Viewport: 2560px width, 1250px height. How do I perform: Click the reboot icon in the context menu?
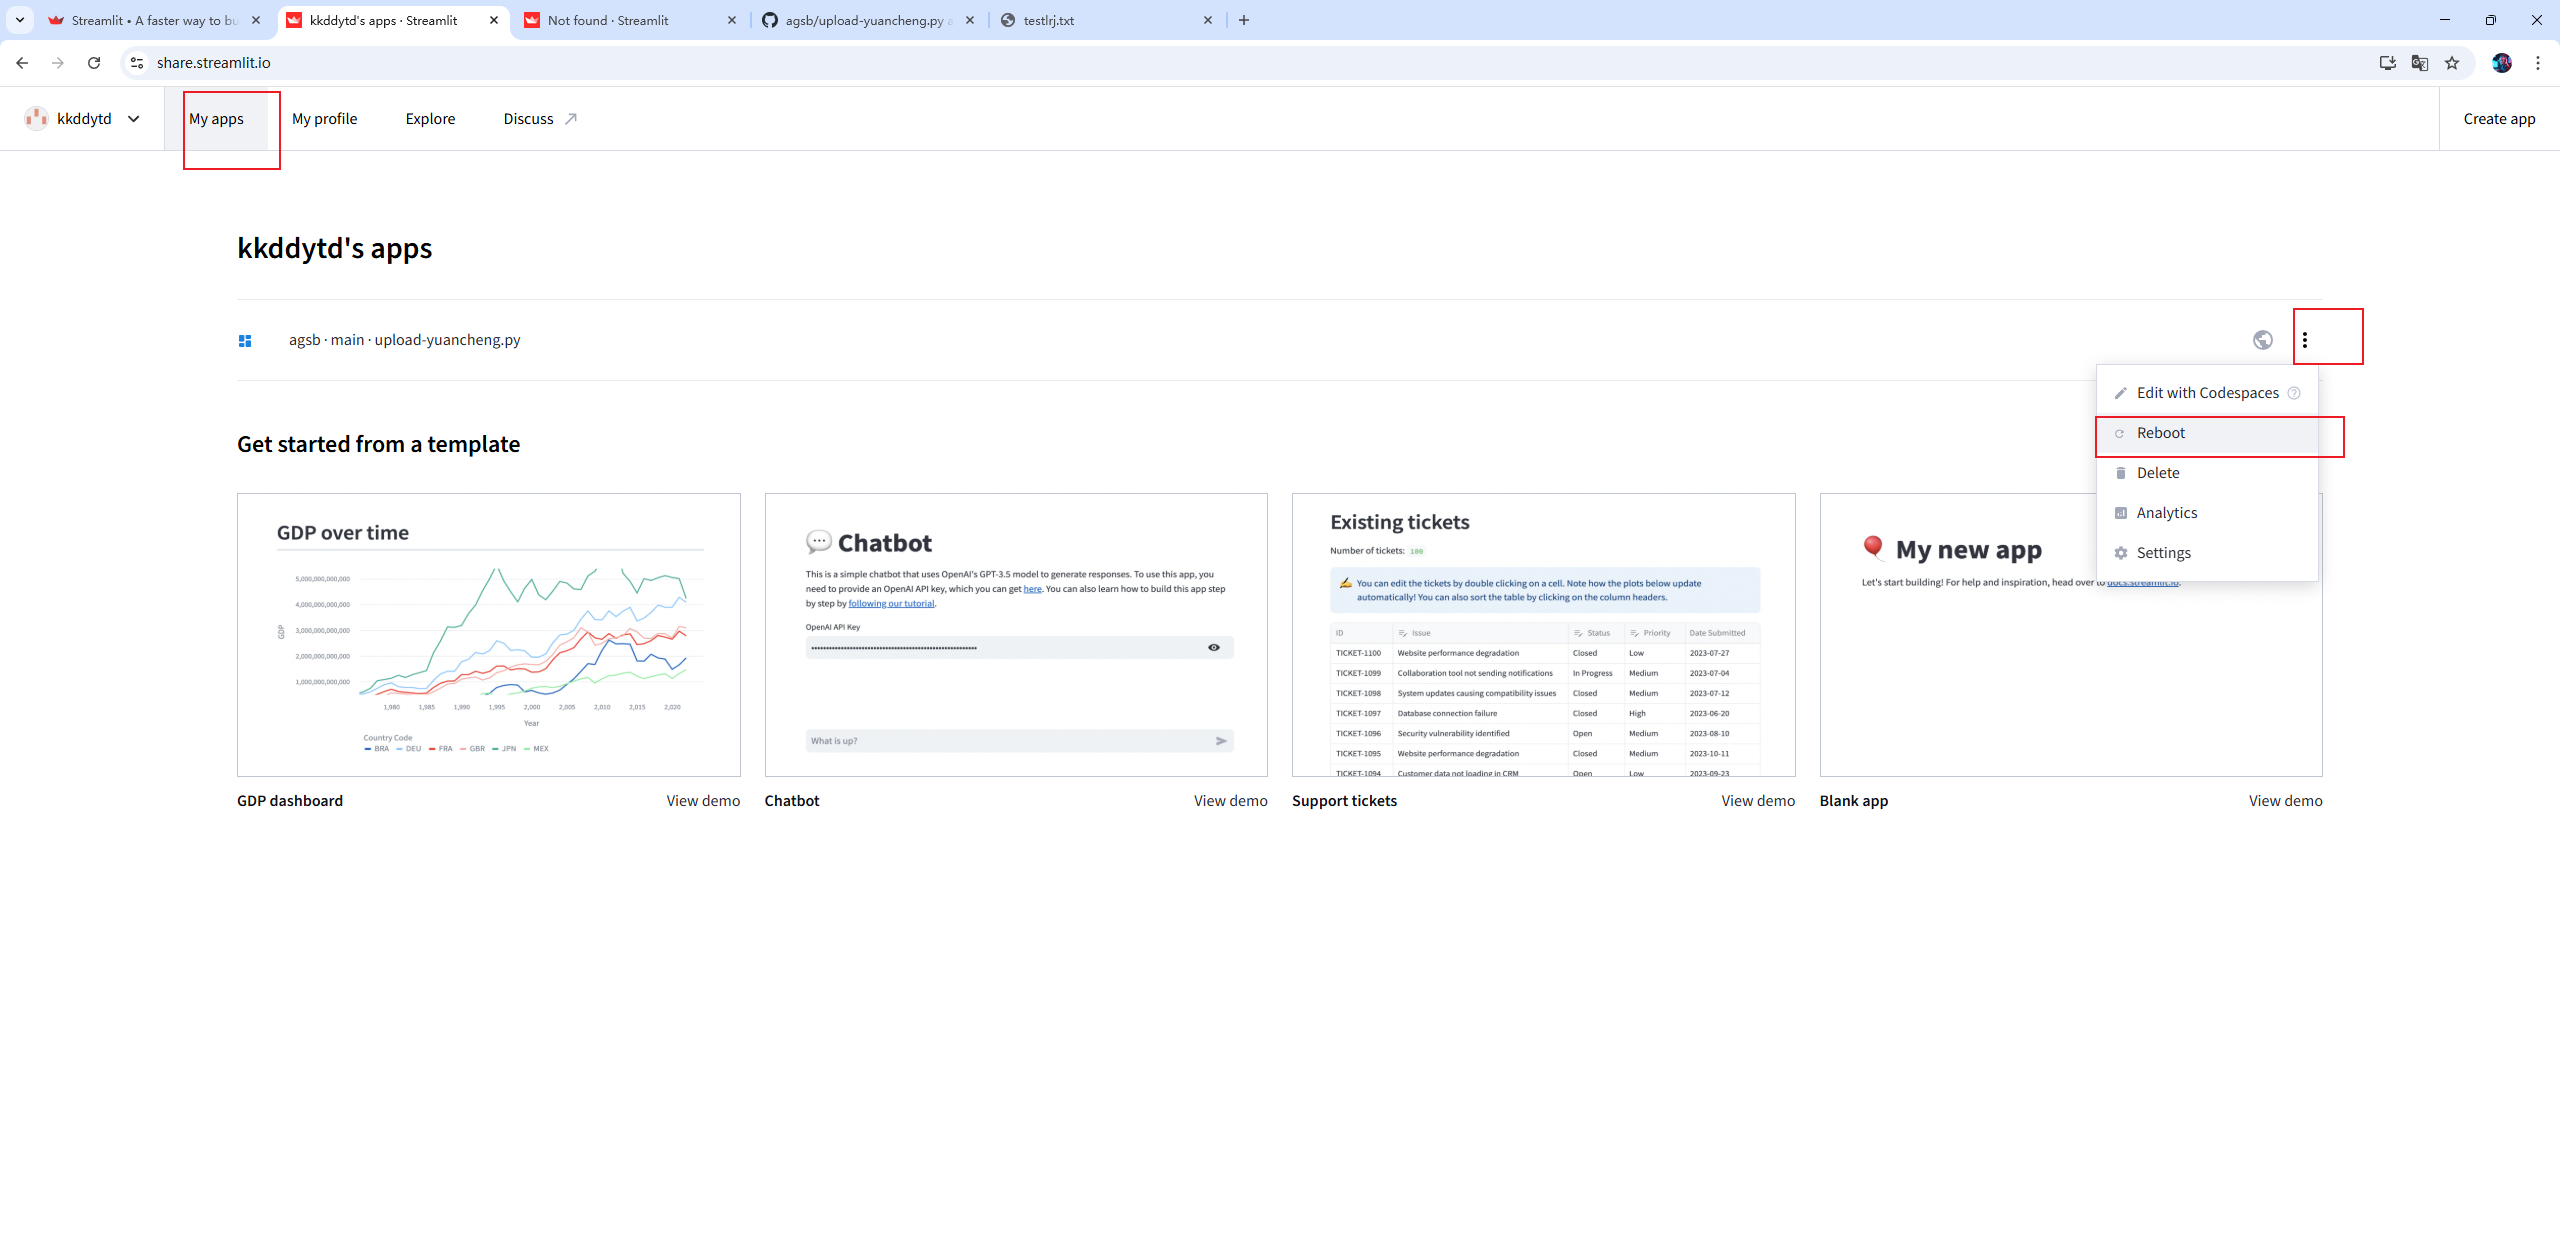tap(2119, 434)
